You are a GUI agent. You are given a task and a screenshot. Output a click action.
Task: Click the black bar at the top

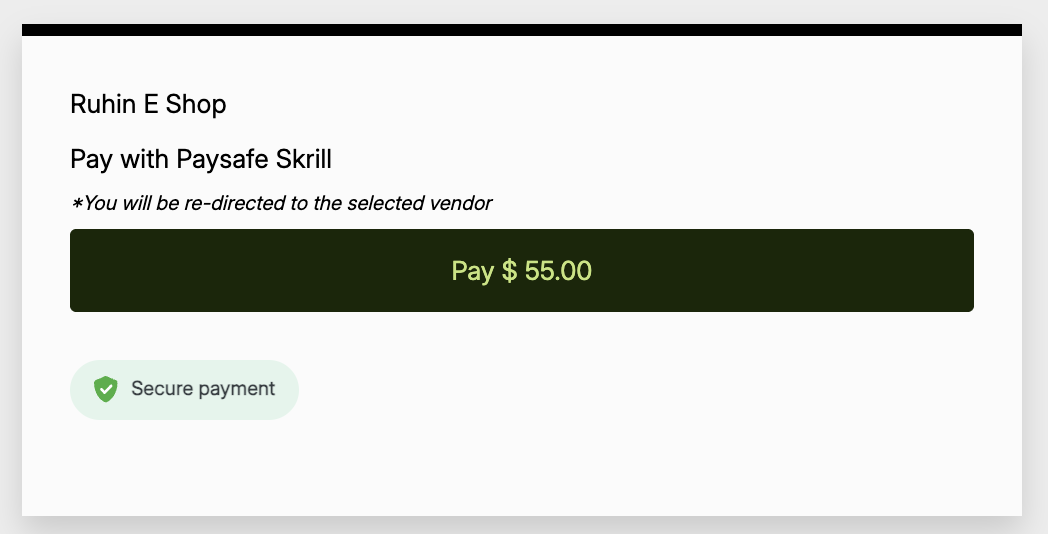[521, 30]
